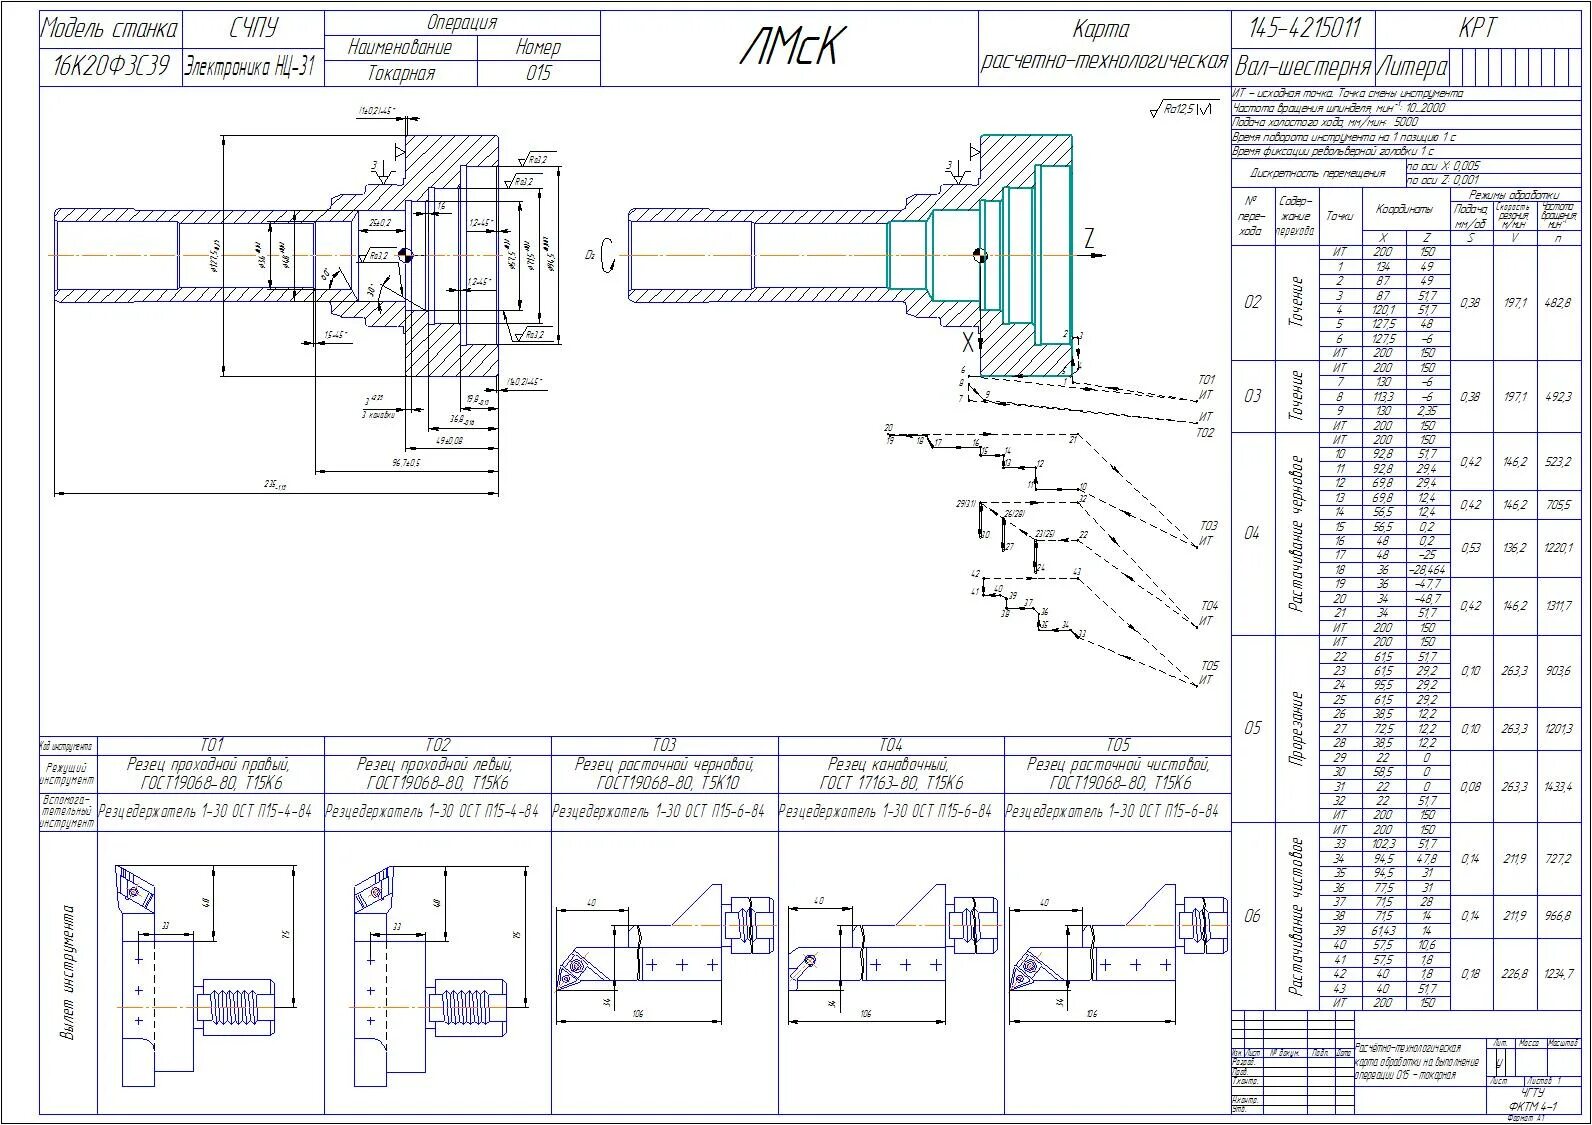Select the spindle speed value "1220,1"

click(x=1557, y=548)
